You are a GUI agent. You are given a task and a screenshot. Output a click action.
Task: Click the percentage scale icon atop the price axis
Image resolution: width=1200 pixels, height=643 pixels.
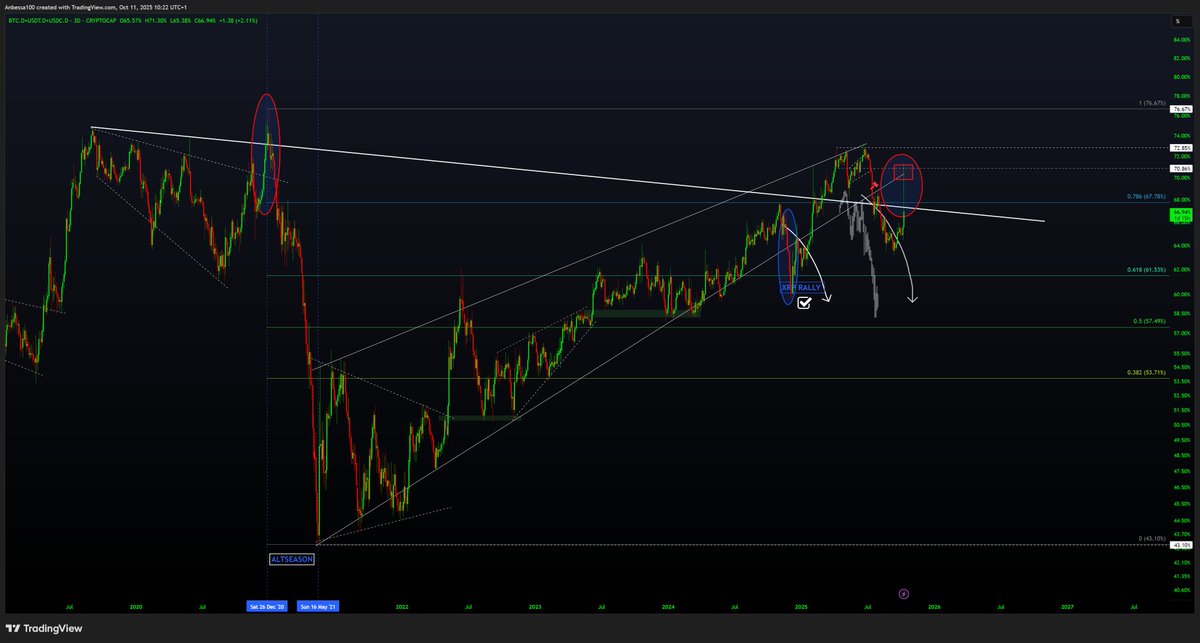pyautogui.click(x=1180, y=22)
